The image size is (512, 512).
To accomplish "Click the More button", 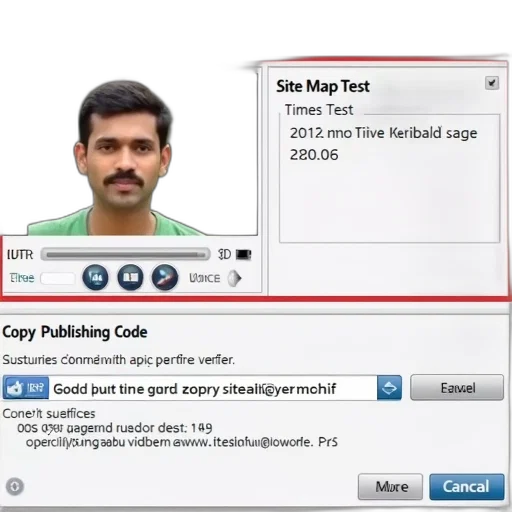I will (390, 487).
